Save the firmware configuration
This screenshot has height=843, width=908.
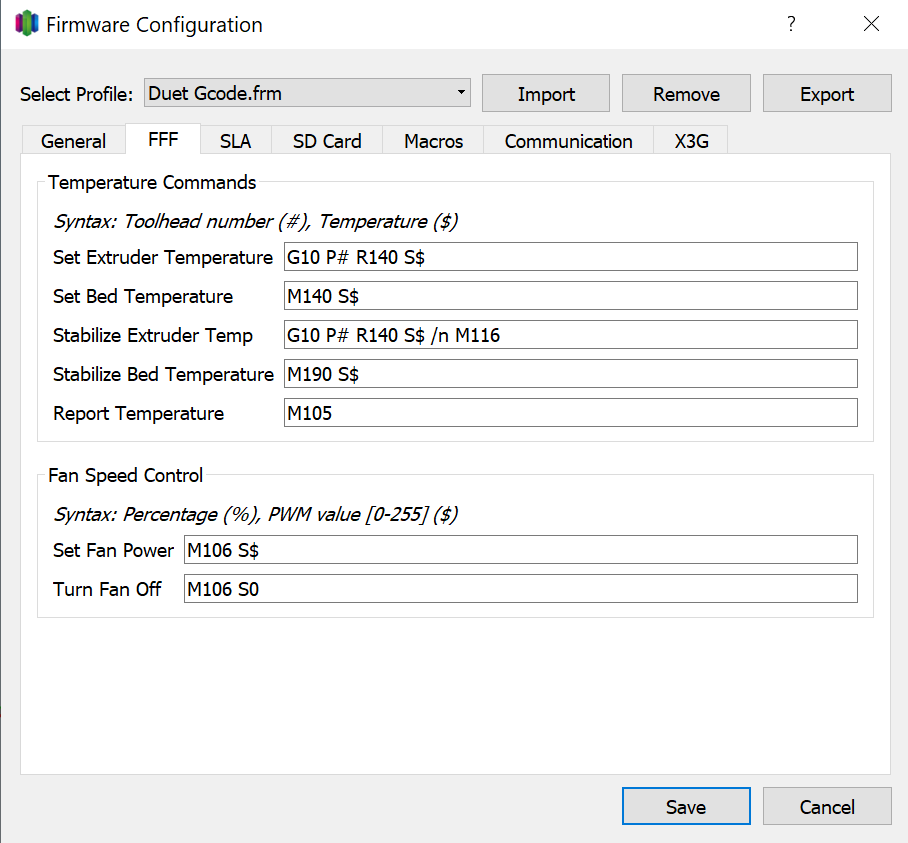click(x=686, y=806)
